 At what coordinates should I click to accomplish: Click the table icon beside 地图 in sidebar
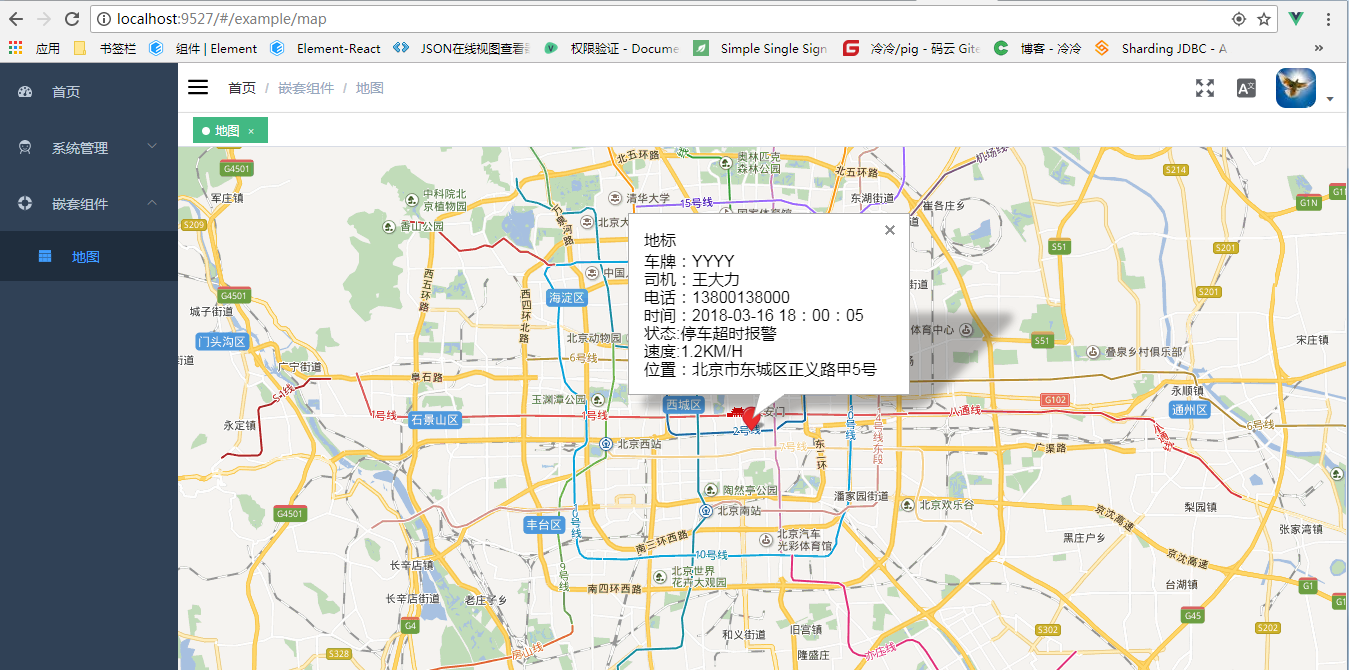(45, 257)
